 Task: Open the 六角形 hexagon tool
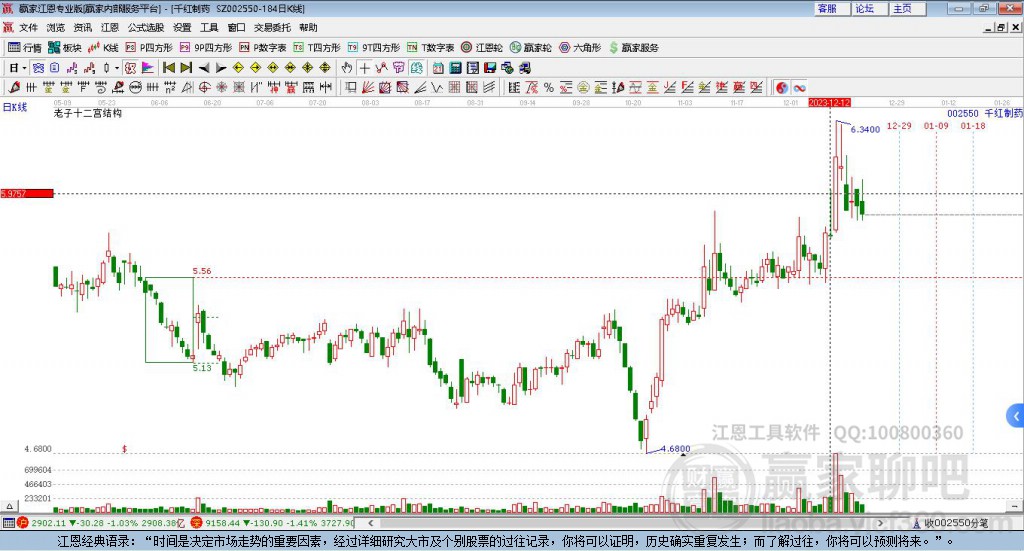[x=580, y=48]
